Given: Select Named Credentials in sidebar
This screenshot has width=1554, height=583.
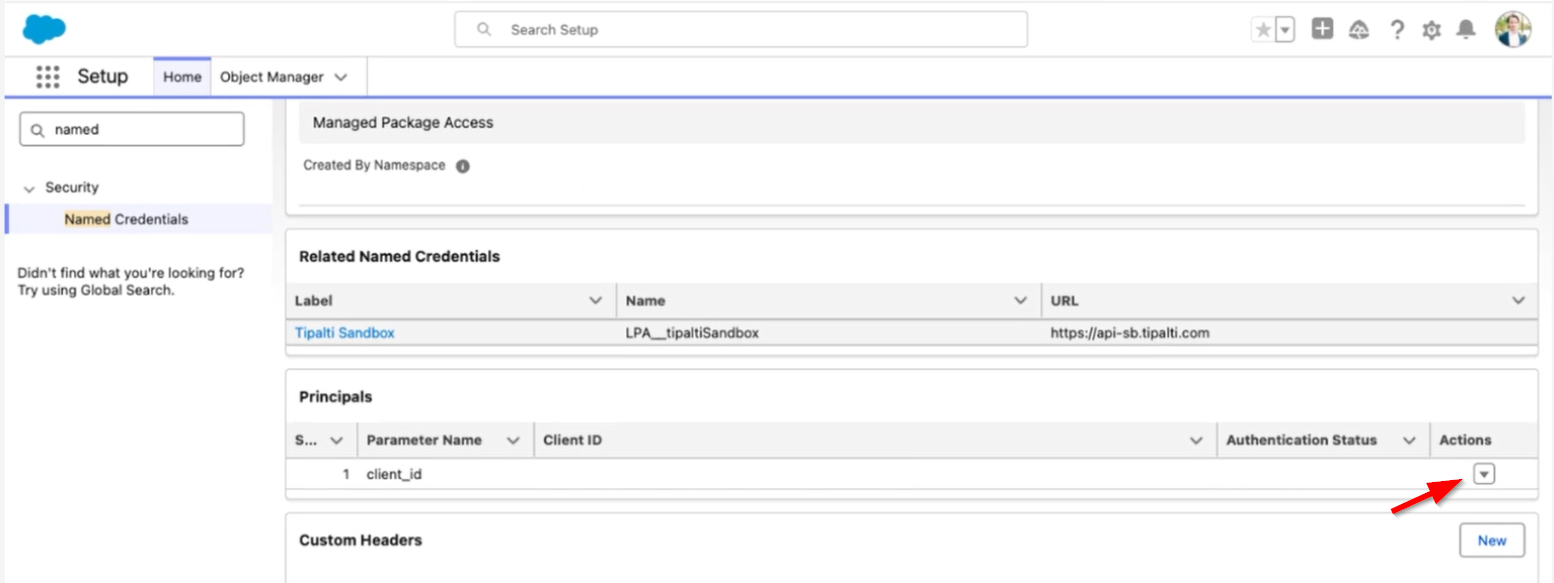Looking at the screenshot, I should coord(126,219).
